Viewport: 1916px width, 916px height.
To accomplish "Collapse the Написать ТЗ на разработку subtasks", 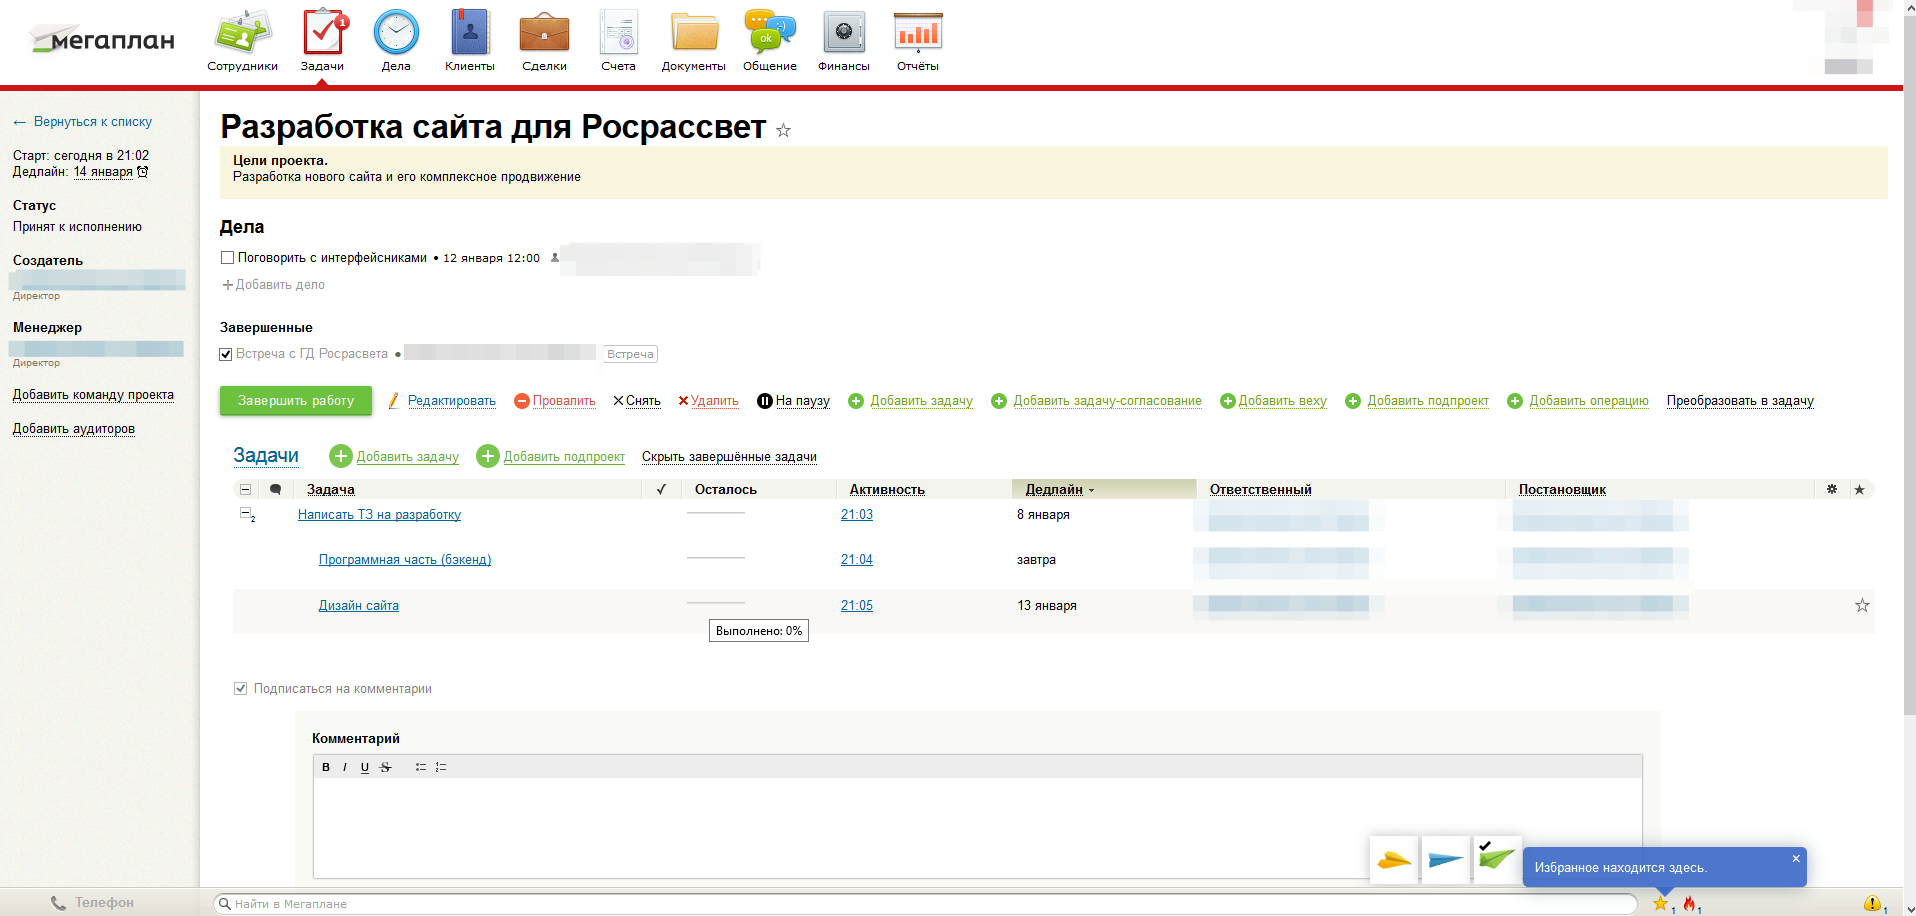I will tap(245, 514).
